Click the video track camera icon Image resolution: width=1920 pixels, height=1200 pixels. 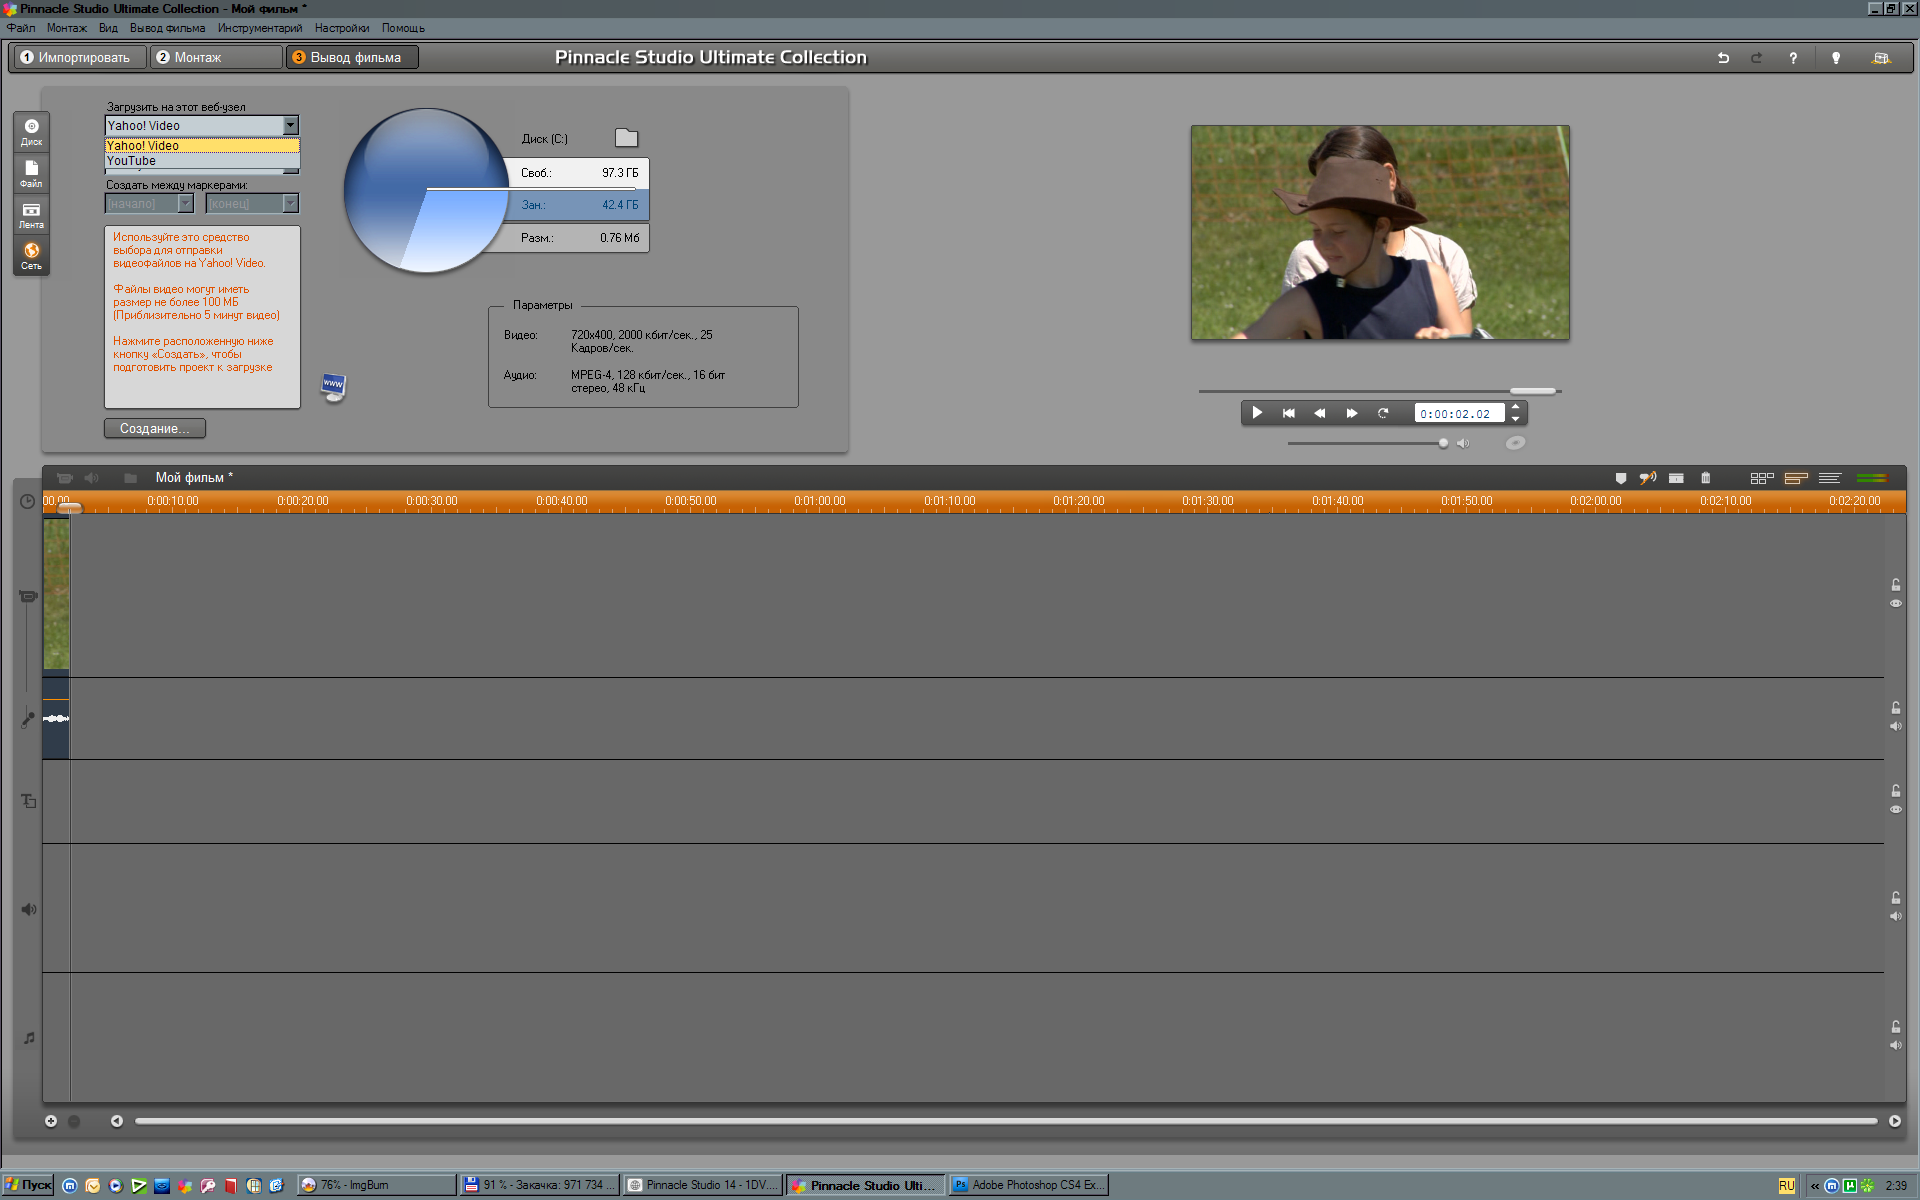(28, 596)
